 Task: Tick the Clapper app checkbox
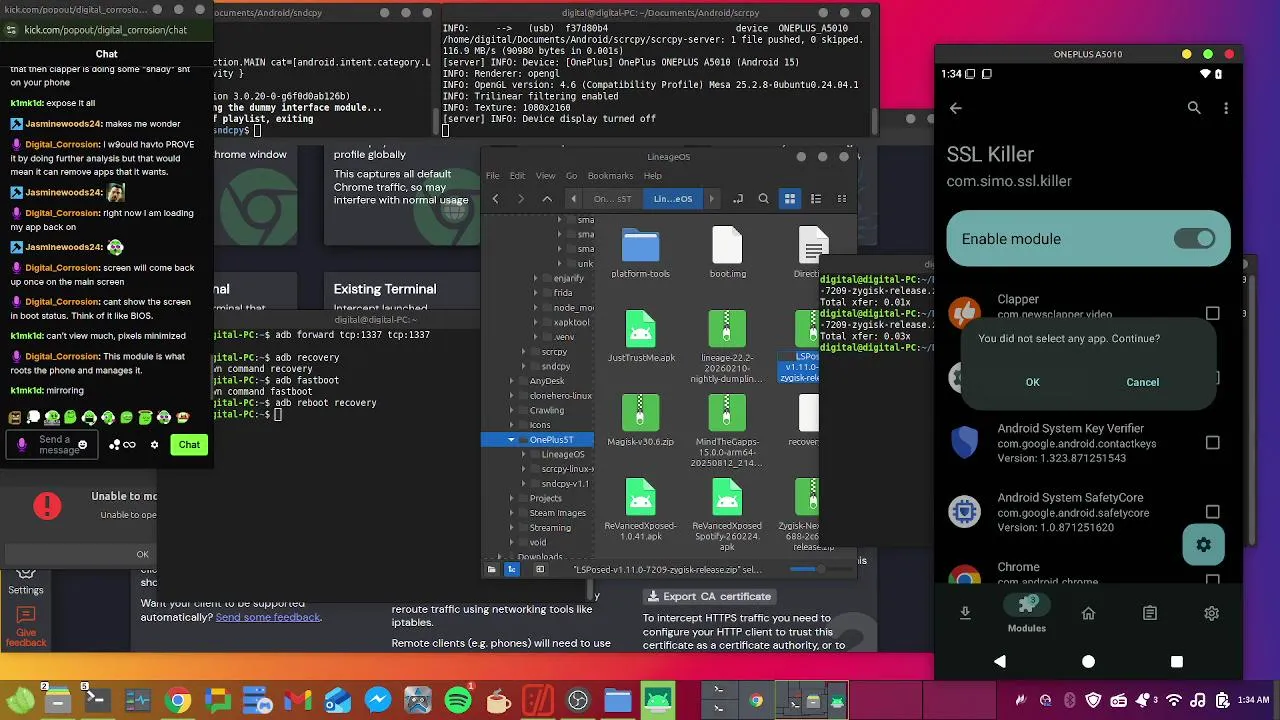(1213, 313)
